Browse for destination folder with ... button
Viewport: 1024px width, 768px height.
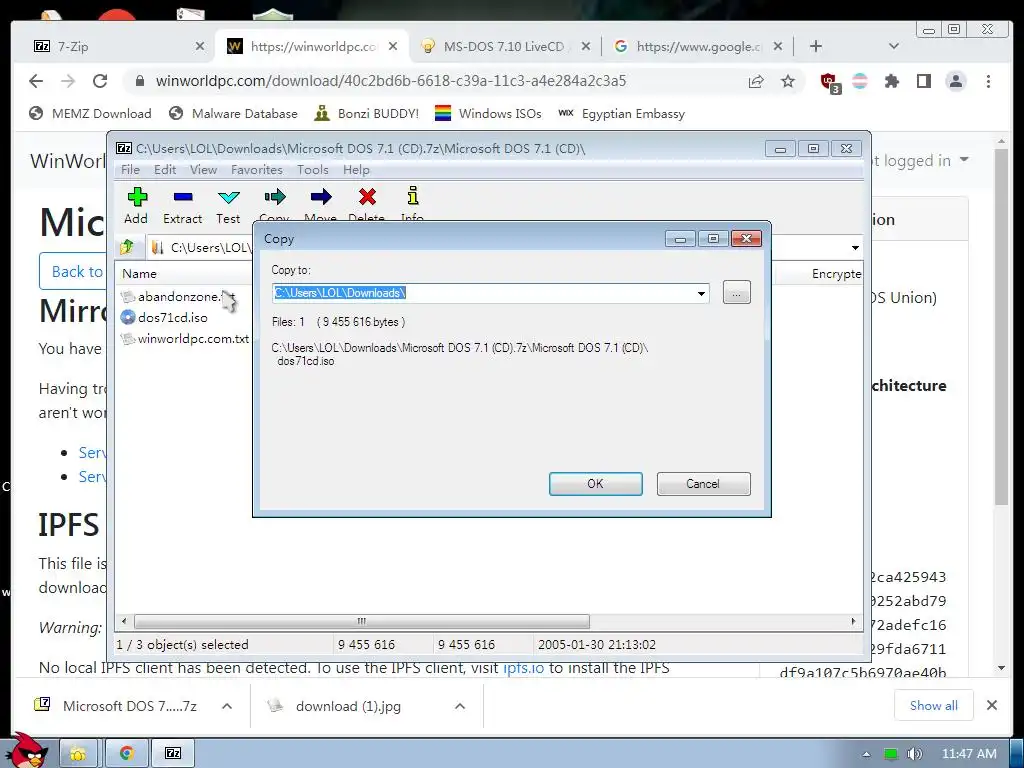coord(737,293)
